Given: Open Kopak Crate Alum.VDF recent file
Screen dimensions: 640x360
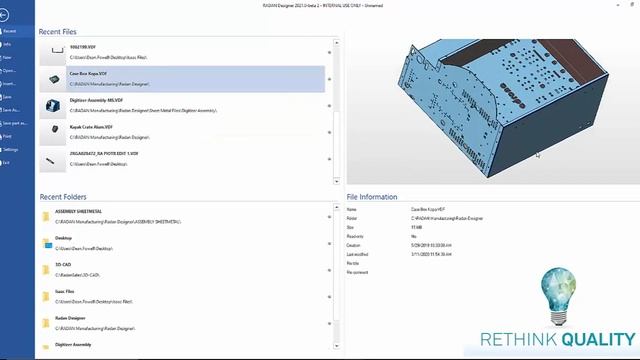Looking at the screenshot, I should click(x=182, y=132).
